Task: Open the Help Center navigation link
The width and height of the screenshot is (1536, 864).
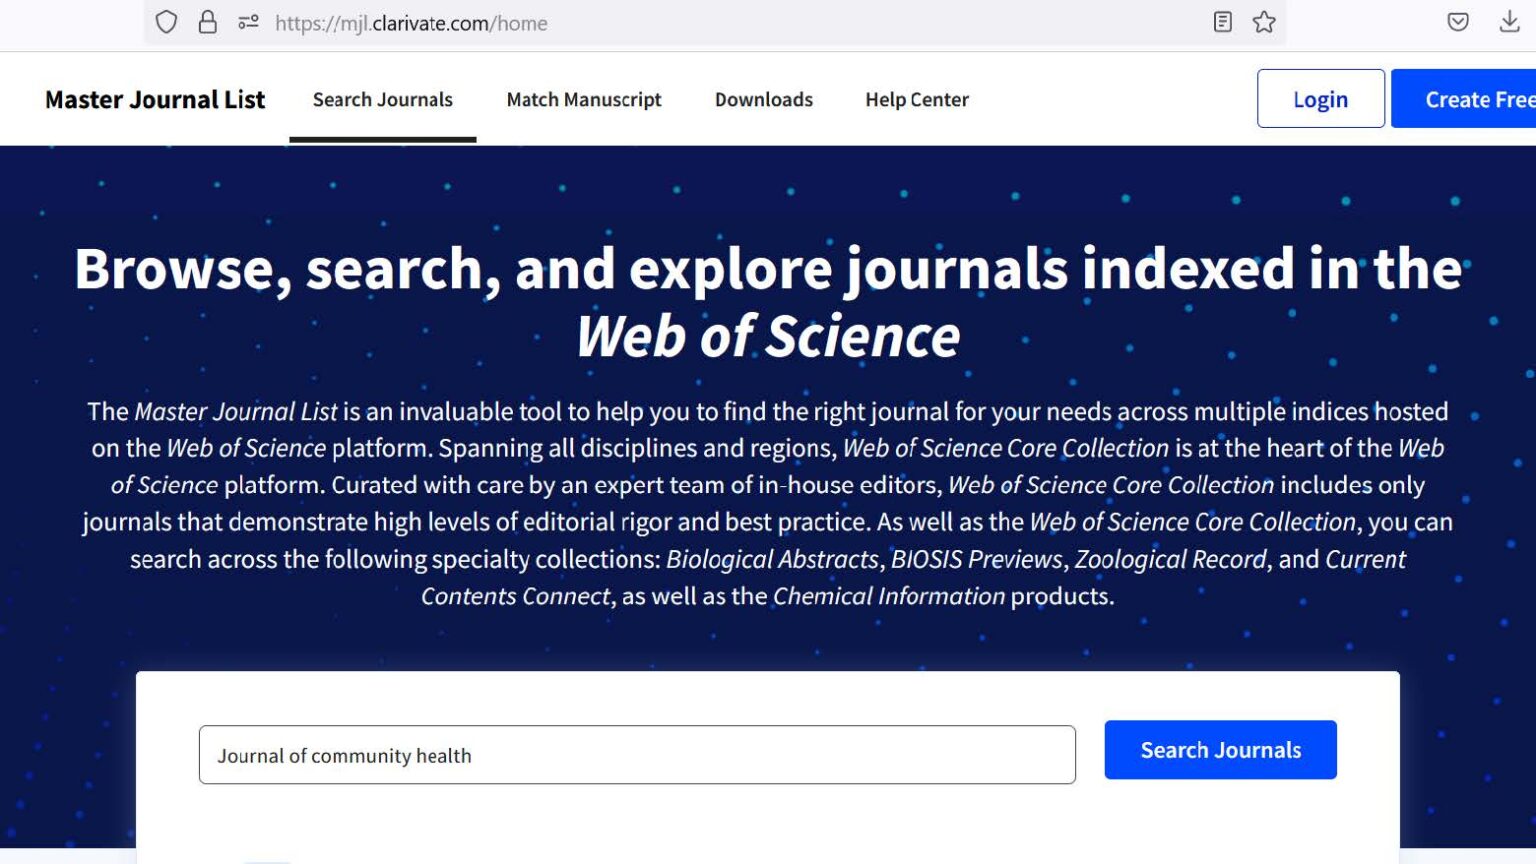Action: (x=916, y=100)
